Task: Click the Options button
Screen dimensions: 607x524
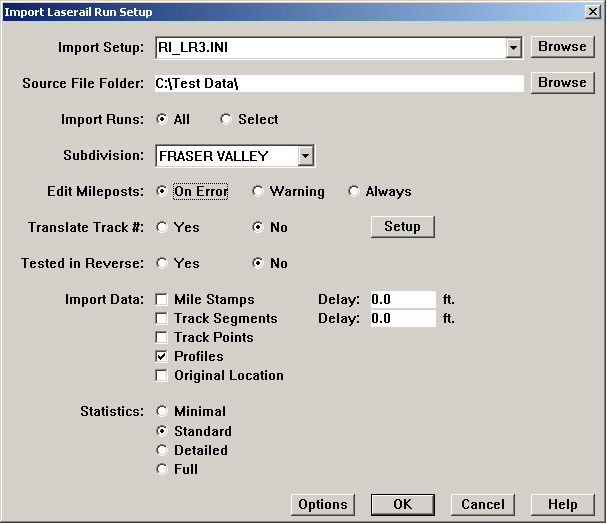Action: (322, 505)
